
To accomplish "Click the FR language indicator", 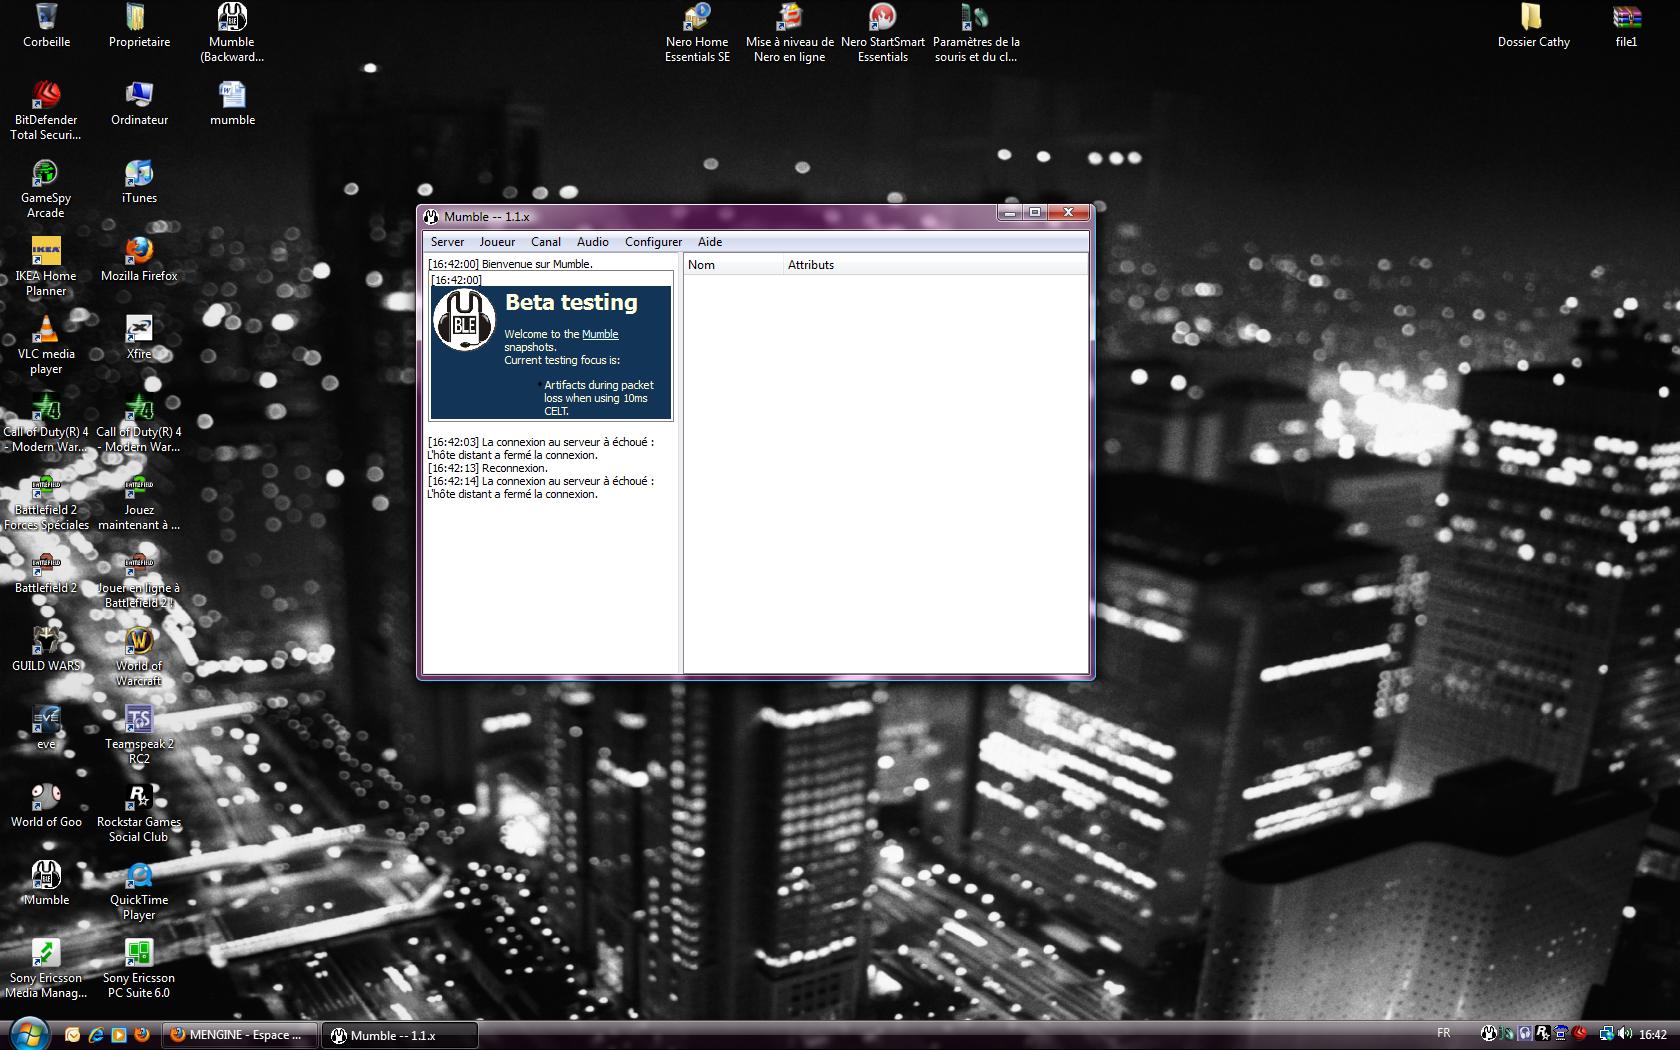I will coord(1443,1033).
